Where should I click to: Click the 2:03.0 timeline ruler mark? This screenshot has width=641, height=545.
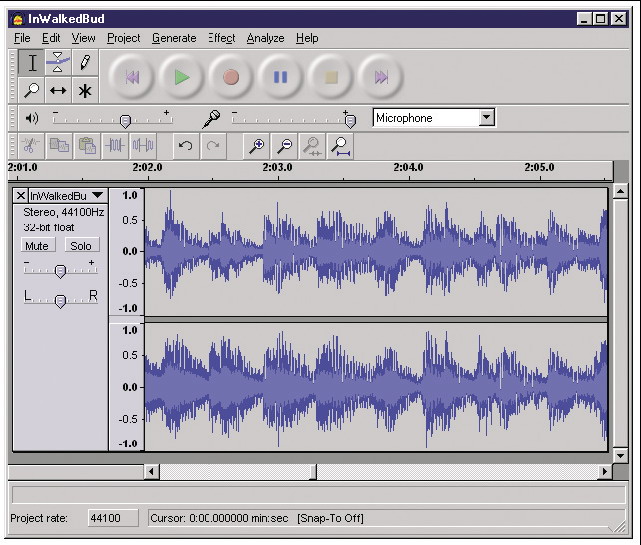(x=278, y=167)
